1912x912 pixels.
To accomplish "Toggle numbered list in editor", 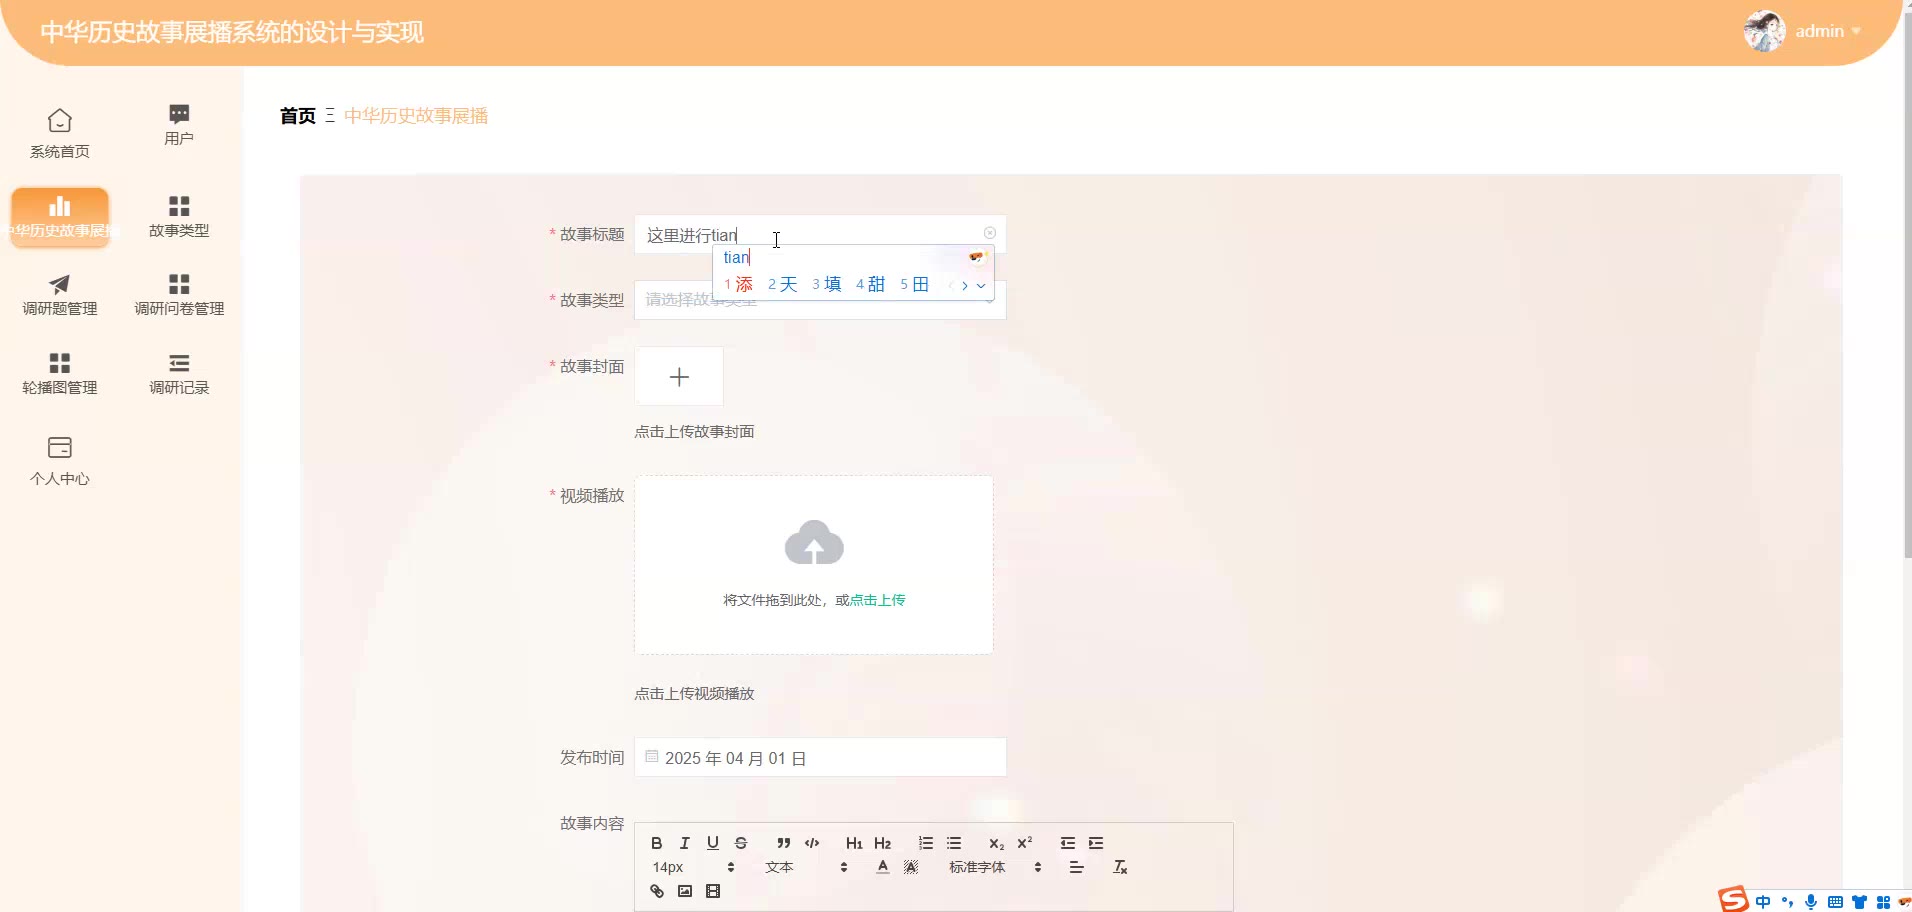I will point(926,843).
